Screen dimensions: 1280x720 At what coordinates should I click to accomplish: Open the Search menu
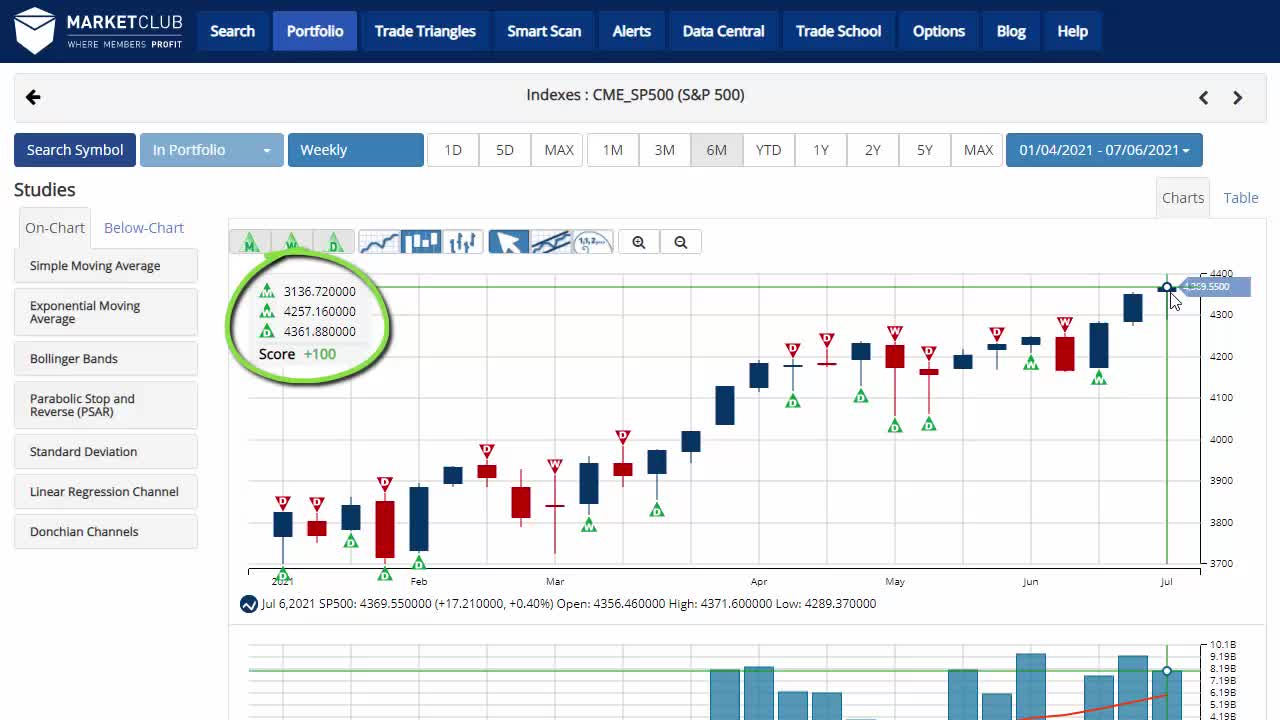pyautogui.click(x=233, y=31)
